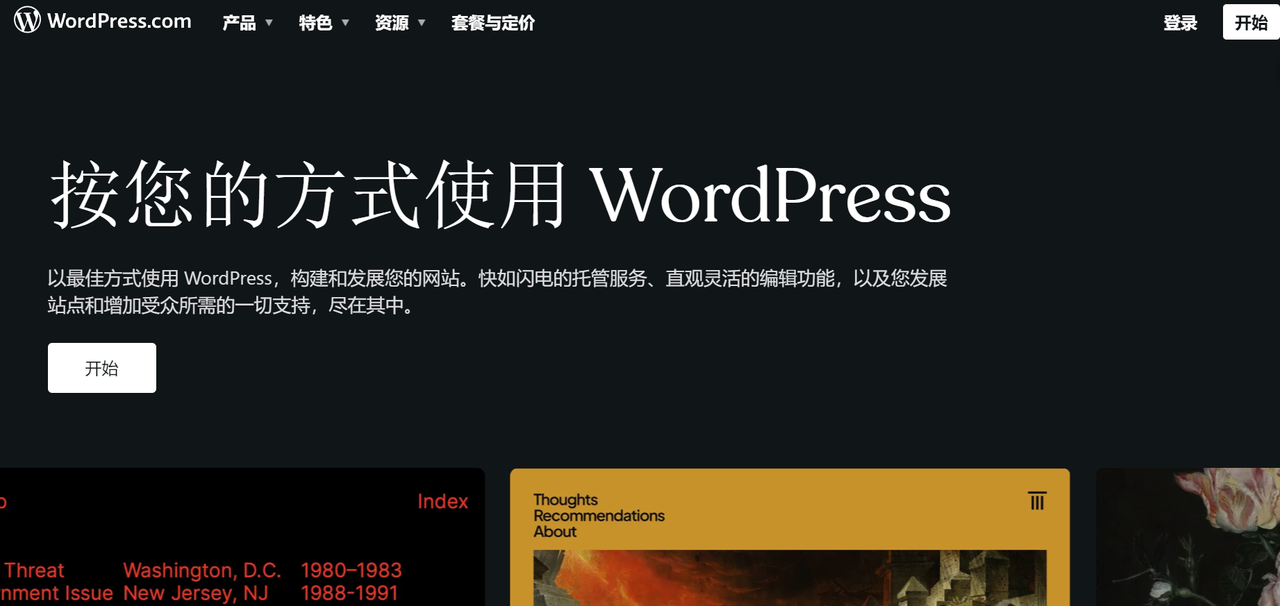Open the floral theme preview thumbnail
This screenshot has height=606, width=1280.
(1188, 537)
